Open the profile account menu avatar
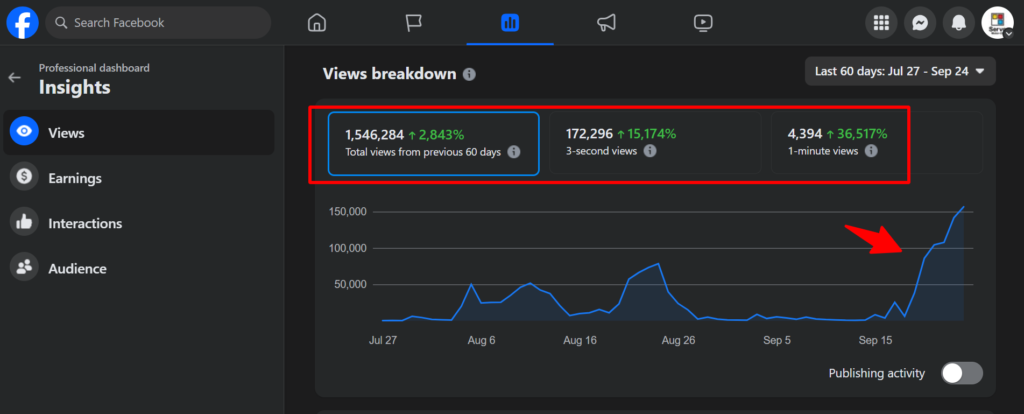Image resolution: width=1024 pixels, height=414 pixels. click(x=997, y=22)
